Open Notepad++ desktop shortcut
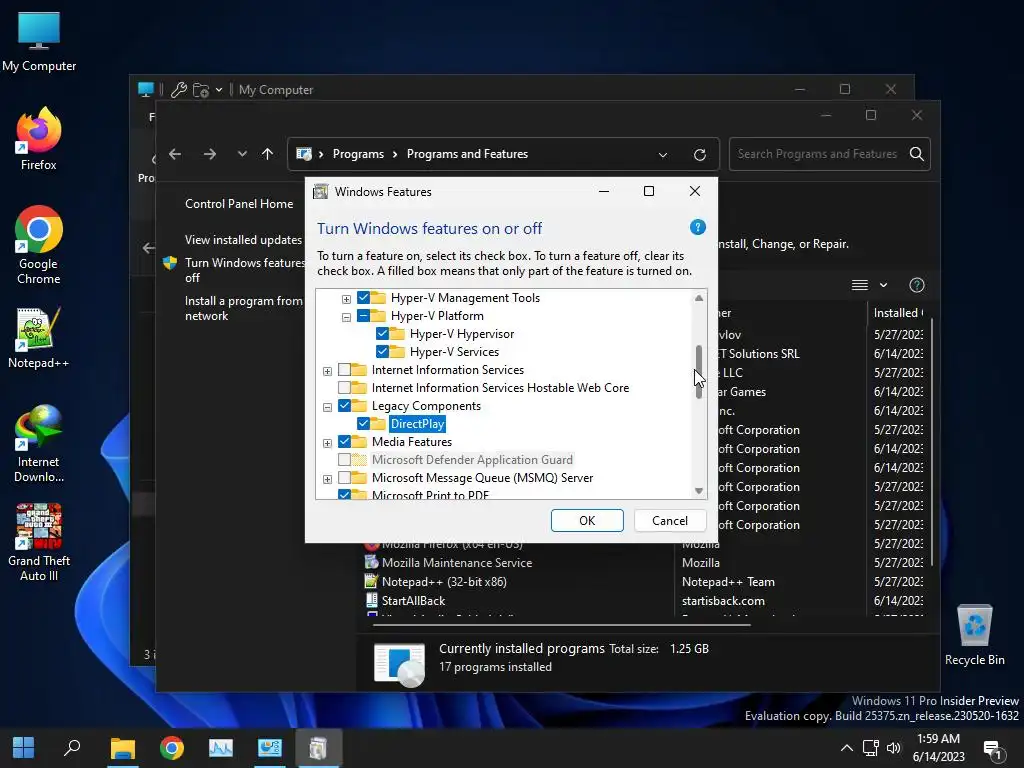Image resolution: width=1024 pixels, height=768 pixels. point(39,338)
